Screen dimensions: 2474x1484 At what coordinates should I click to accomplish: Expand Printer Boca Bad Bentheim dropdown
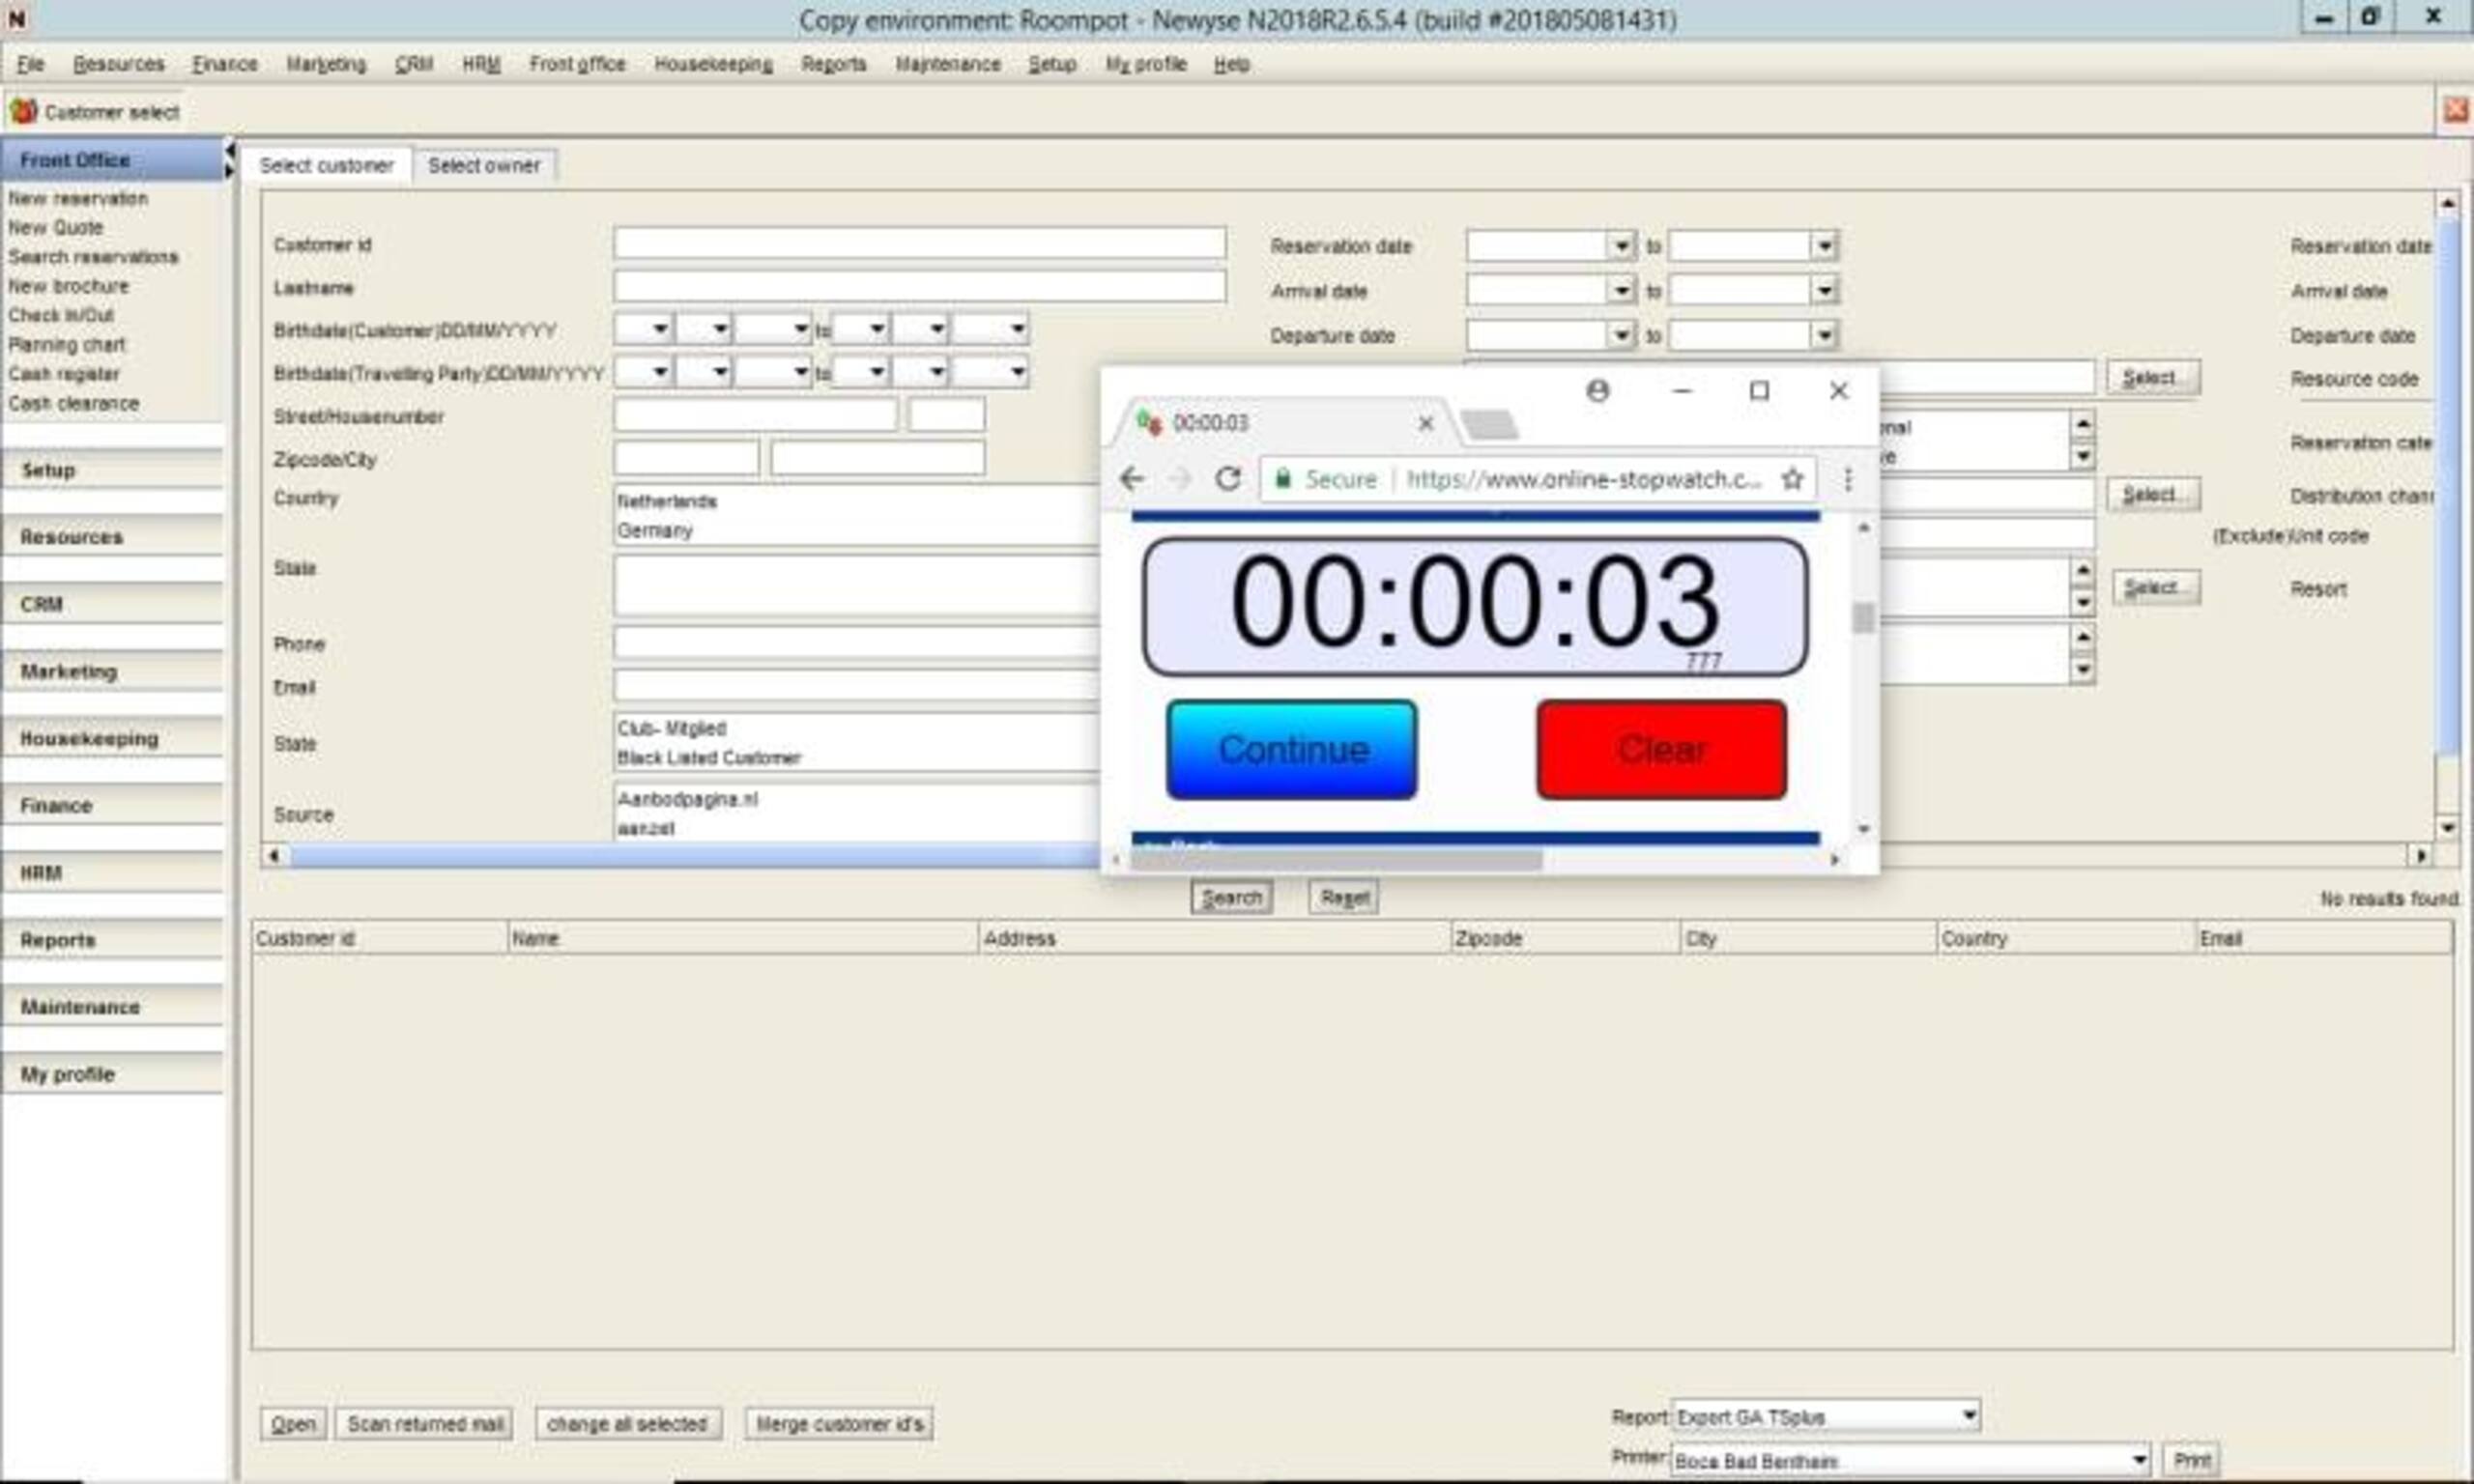point(2138,1460)
